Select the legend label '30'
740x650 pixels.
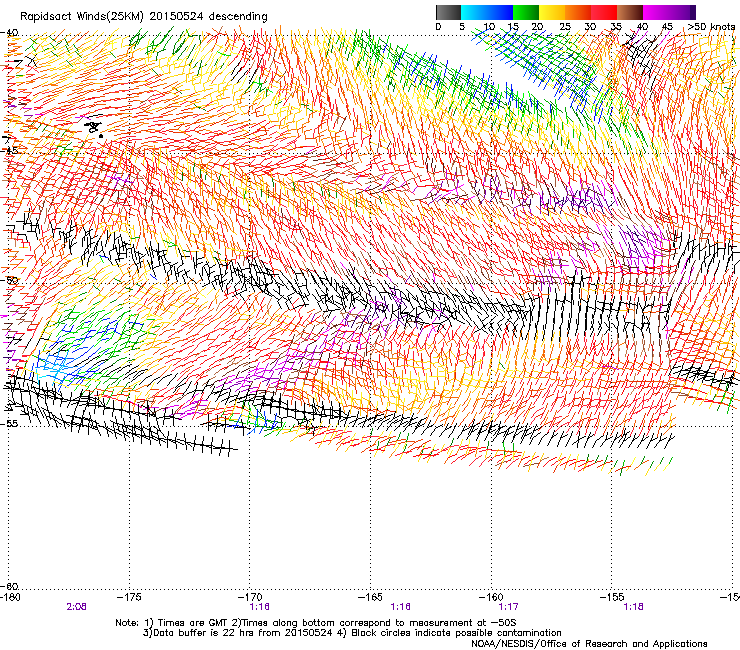590,26
